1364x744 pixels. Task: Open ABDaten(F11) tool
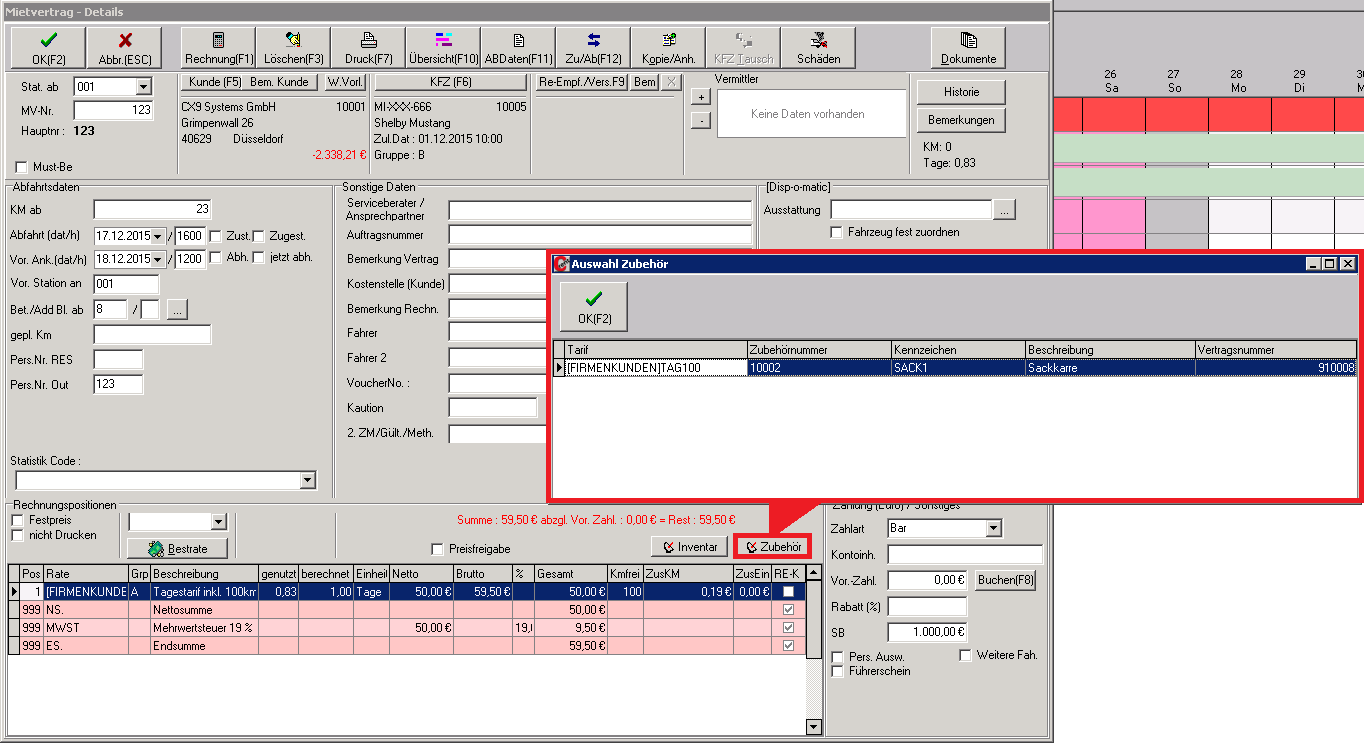[x=518, y=47]
